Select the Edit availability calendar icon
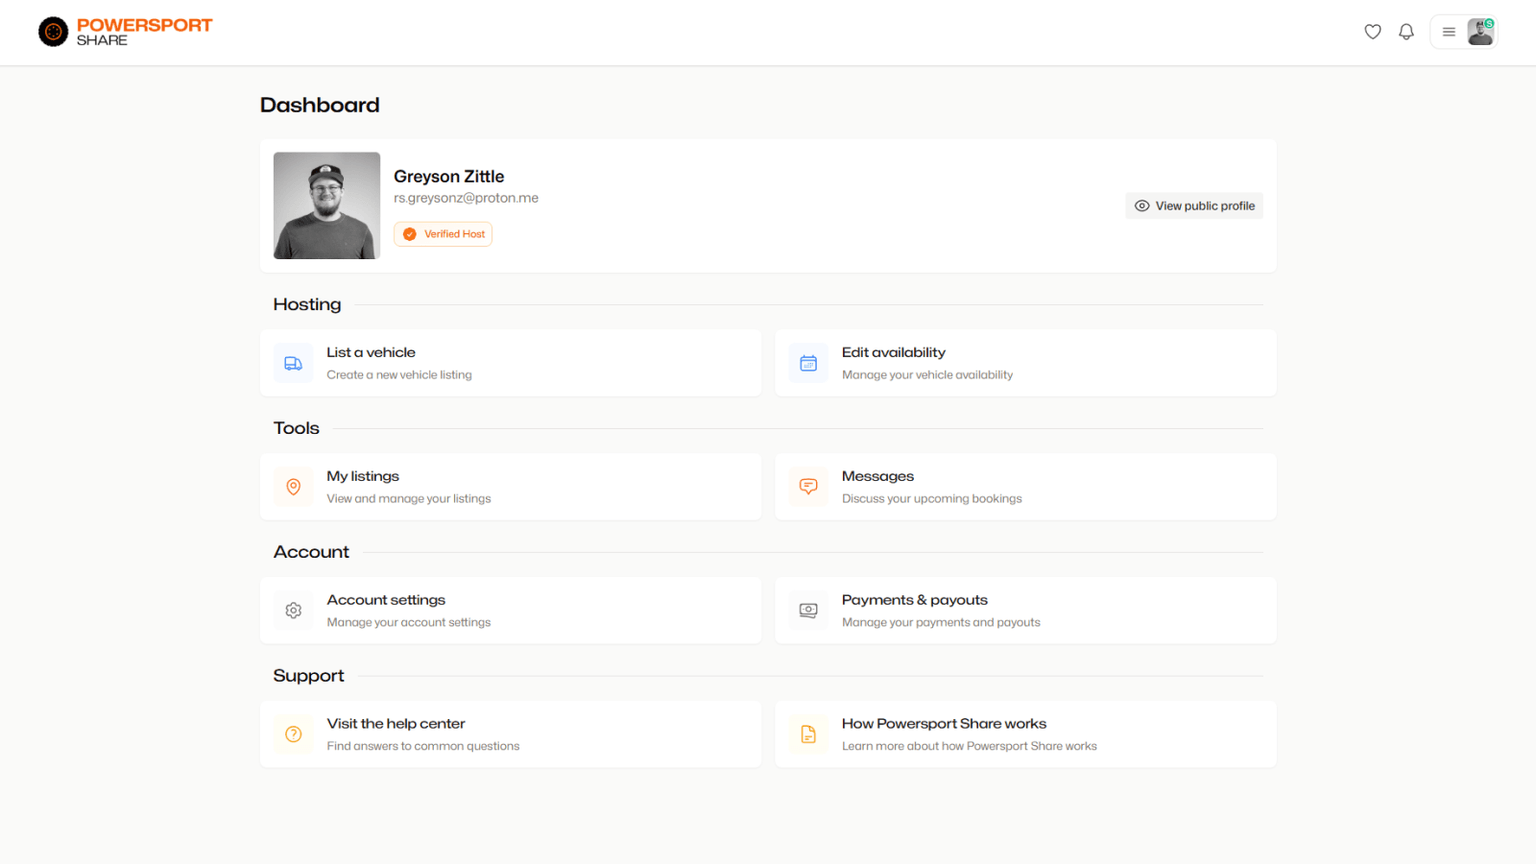This screenshot has height=864, width=1536. click(808, 363)
